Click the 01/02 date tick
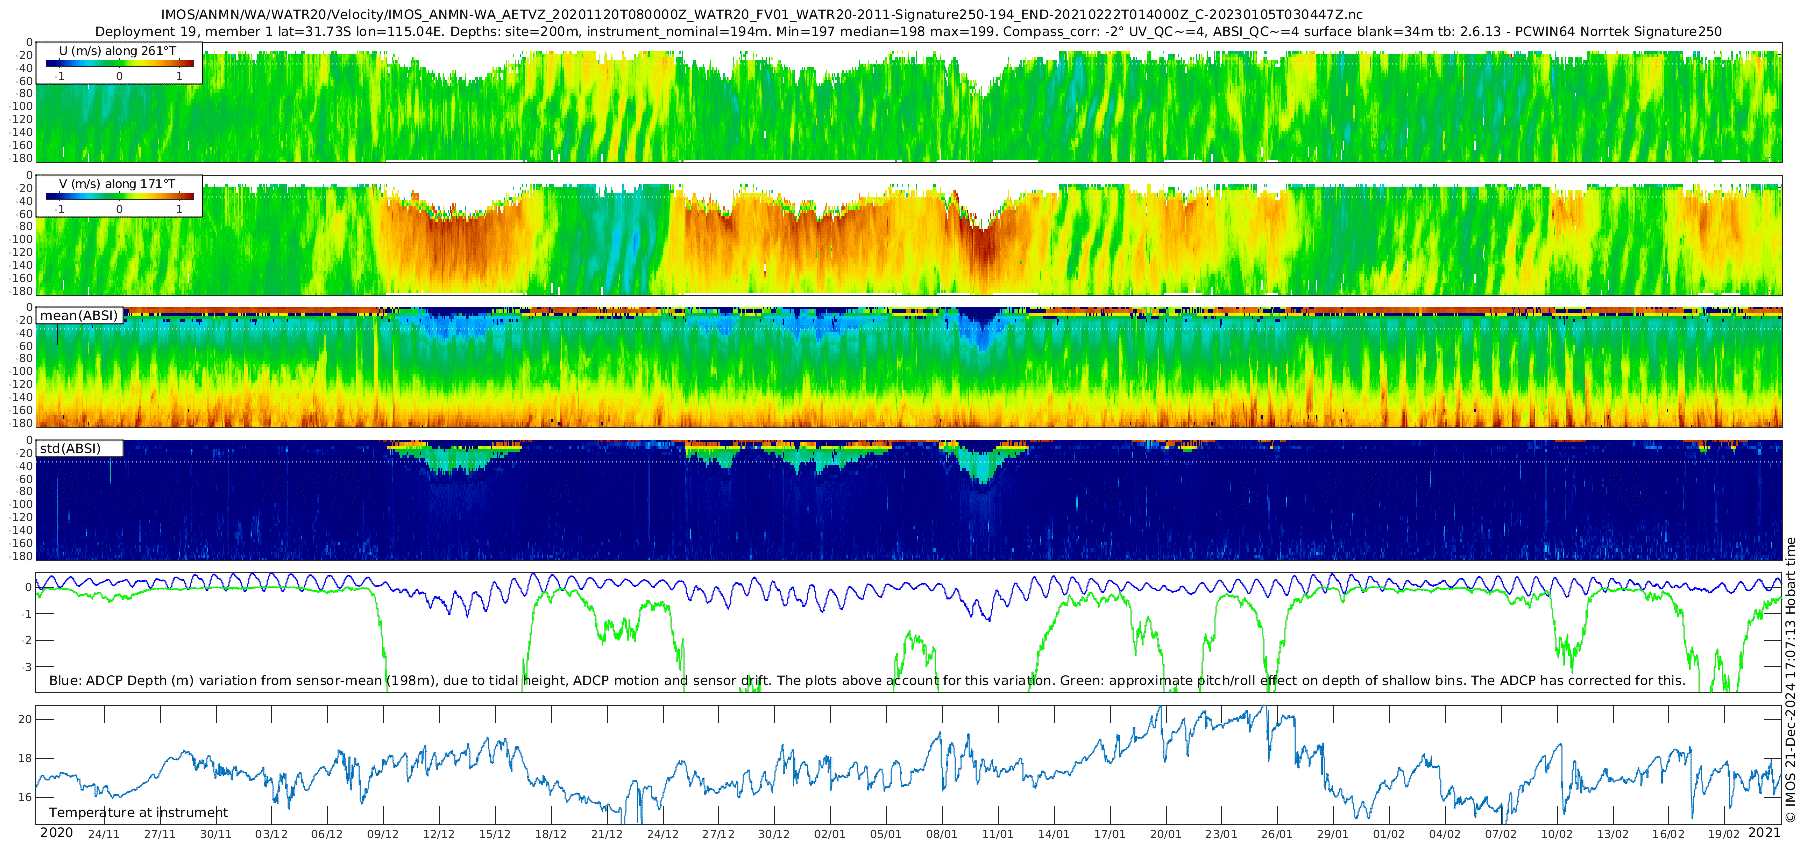The width and height of the screenshot is (1800, 850). [x=1389, y=834]
